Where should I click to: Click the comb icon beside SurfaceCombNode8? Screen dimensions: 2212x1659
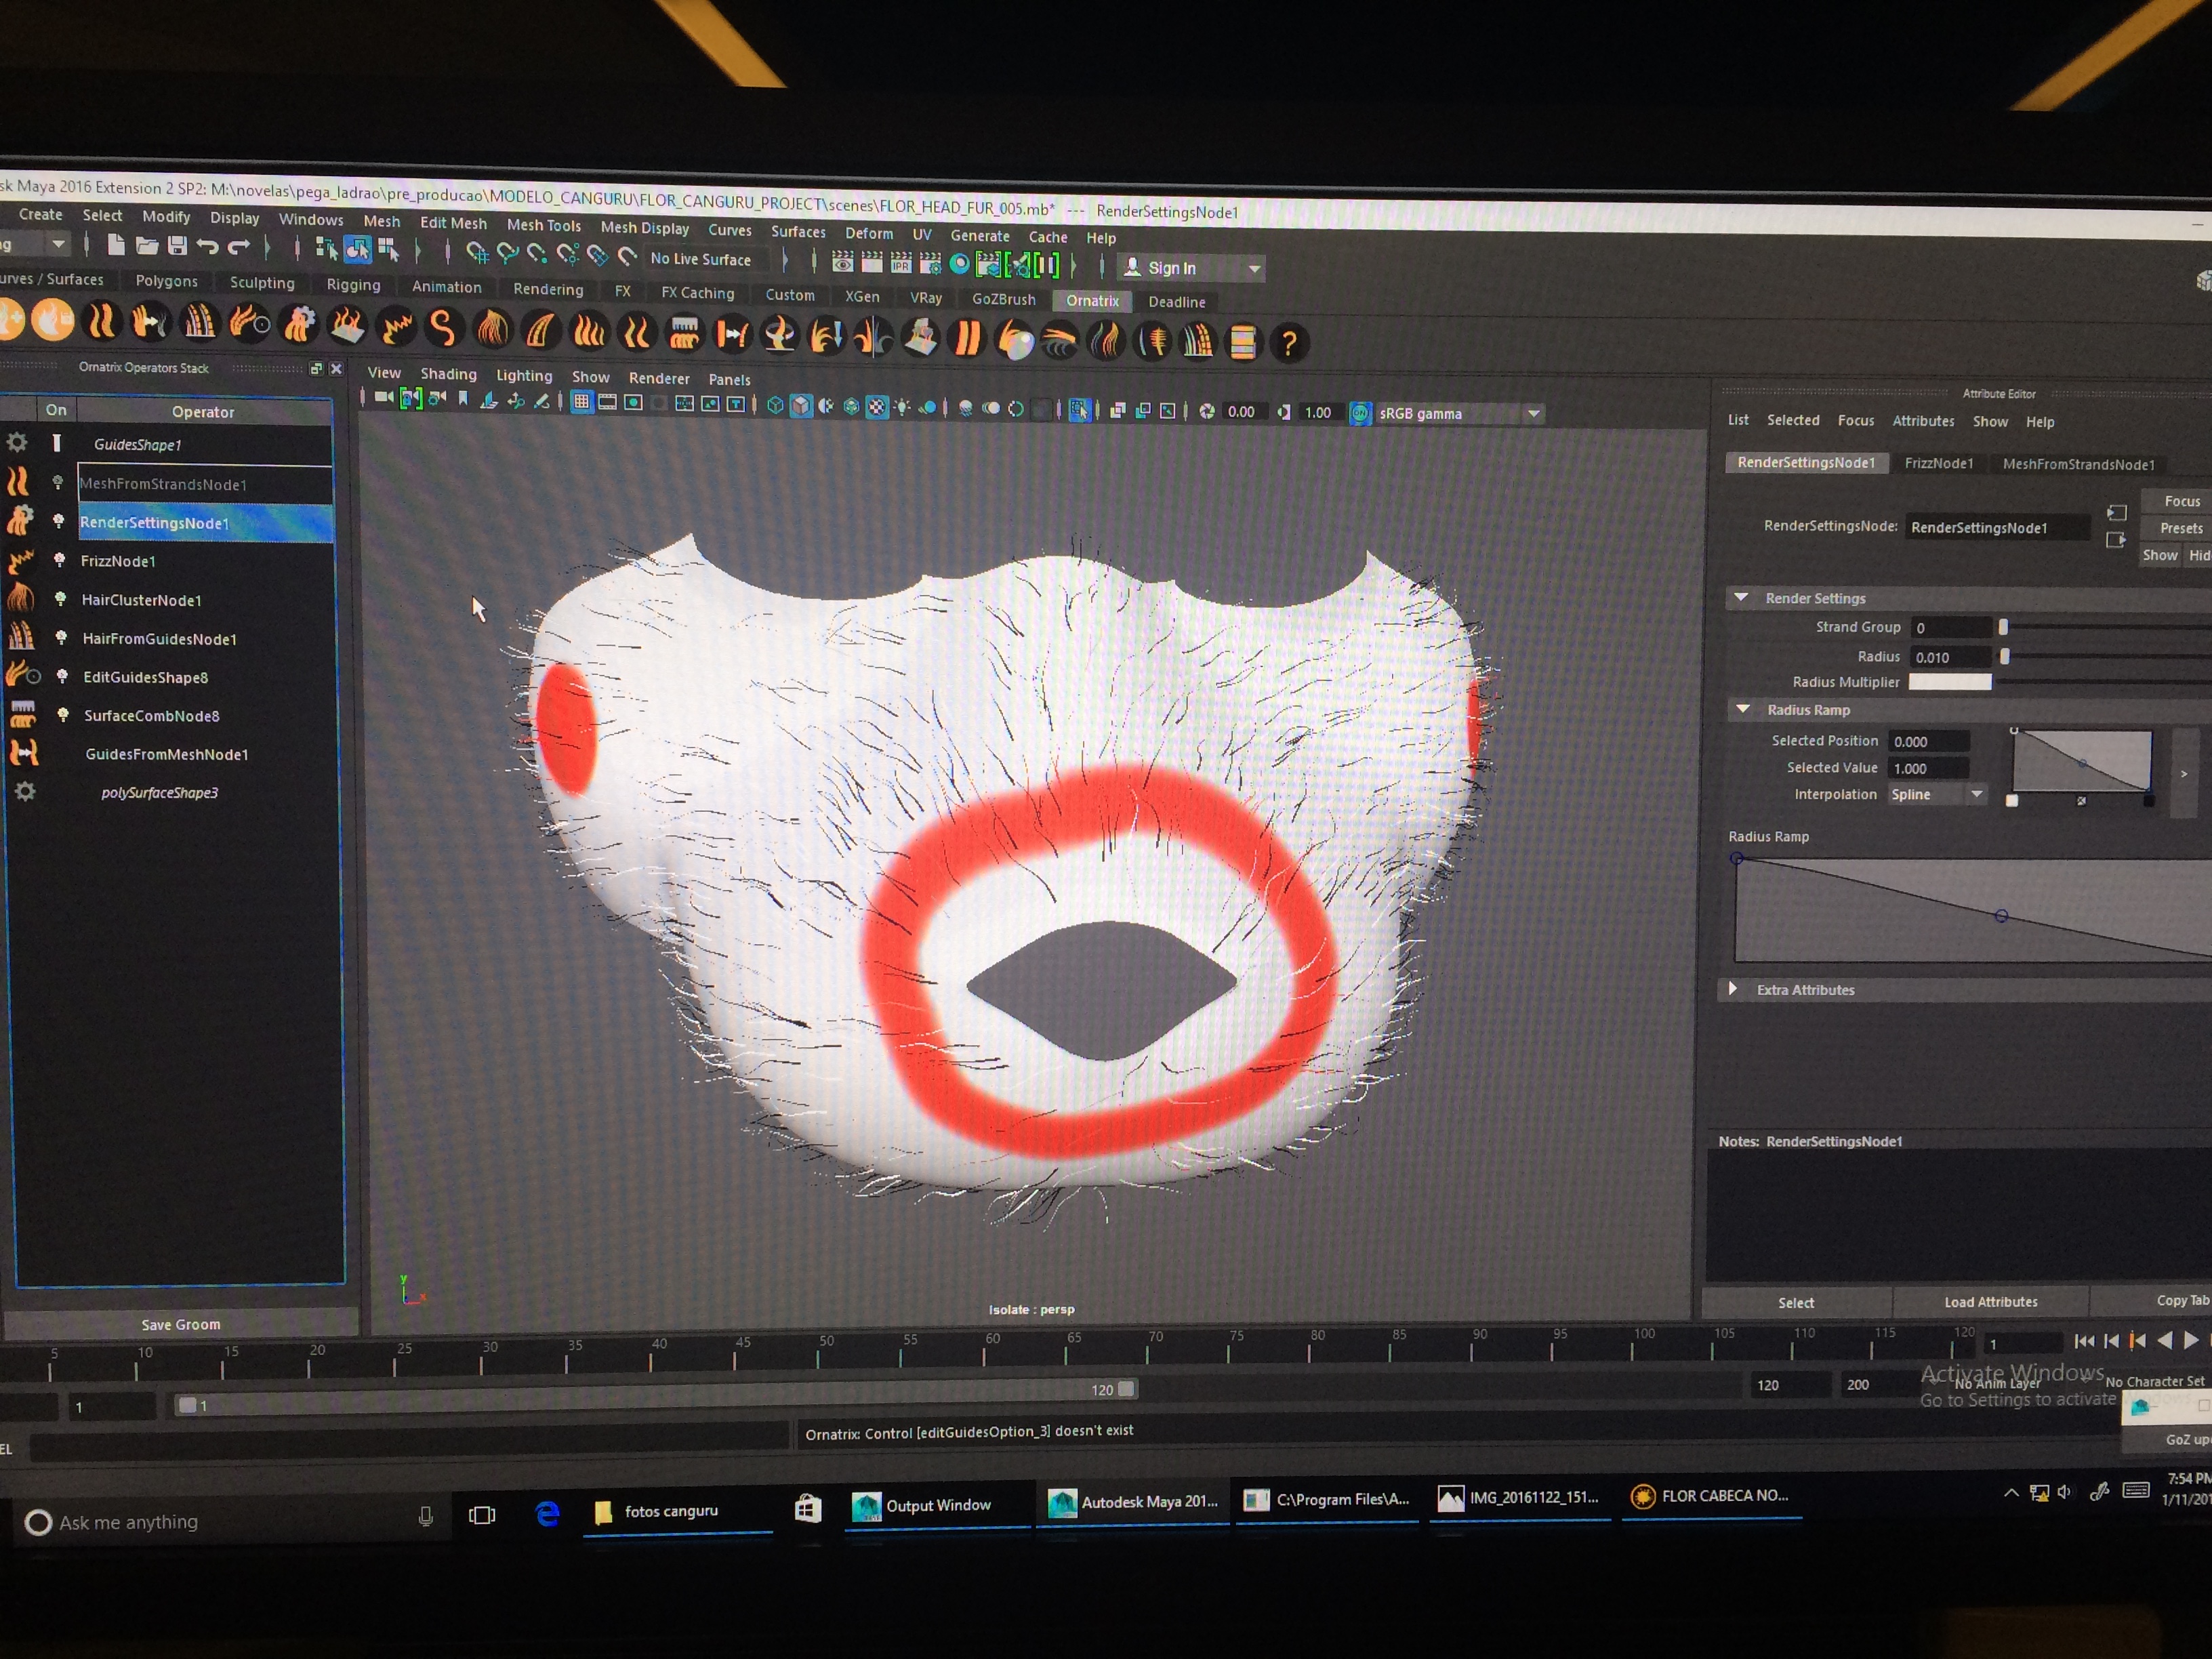click(x=22, y=714)
